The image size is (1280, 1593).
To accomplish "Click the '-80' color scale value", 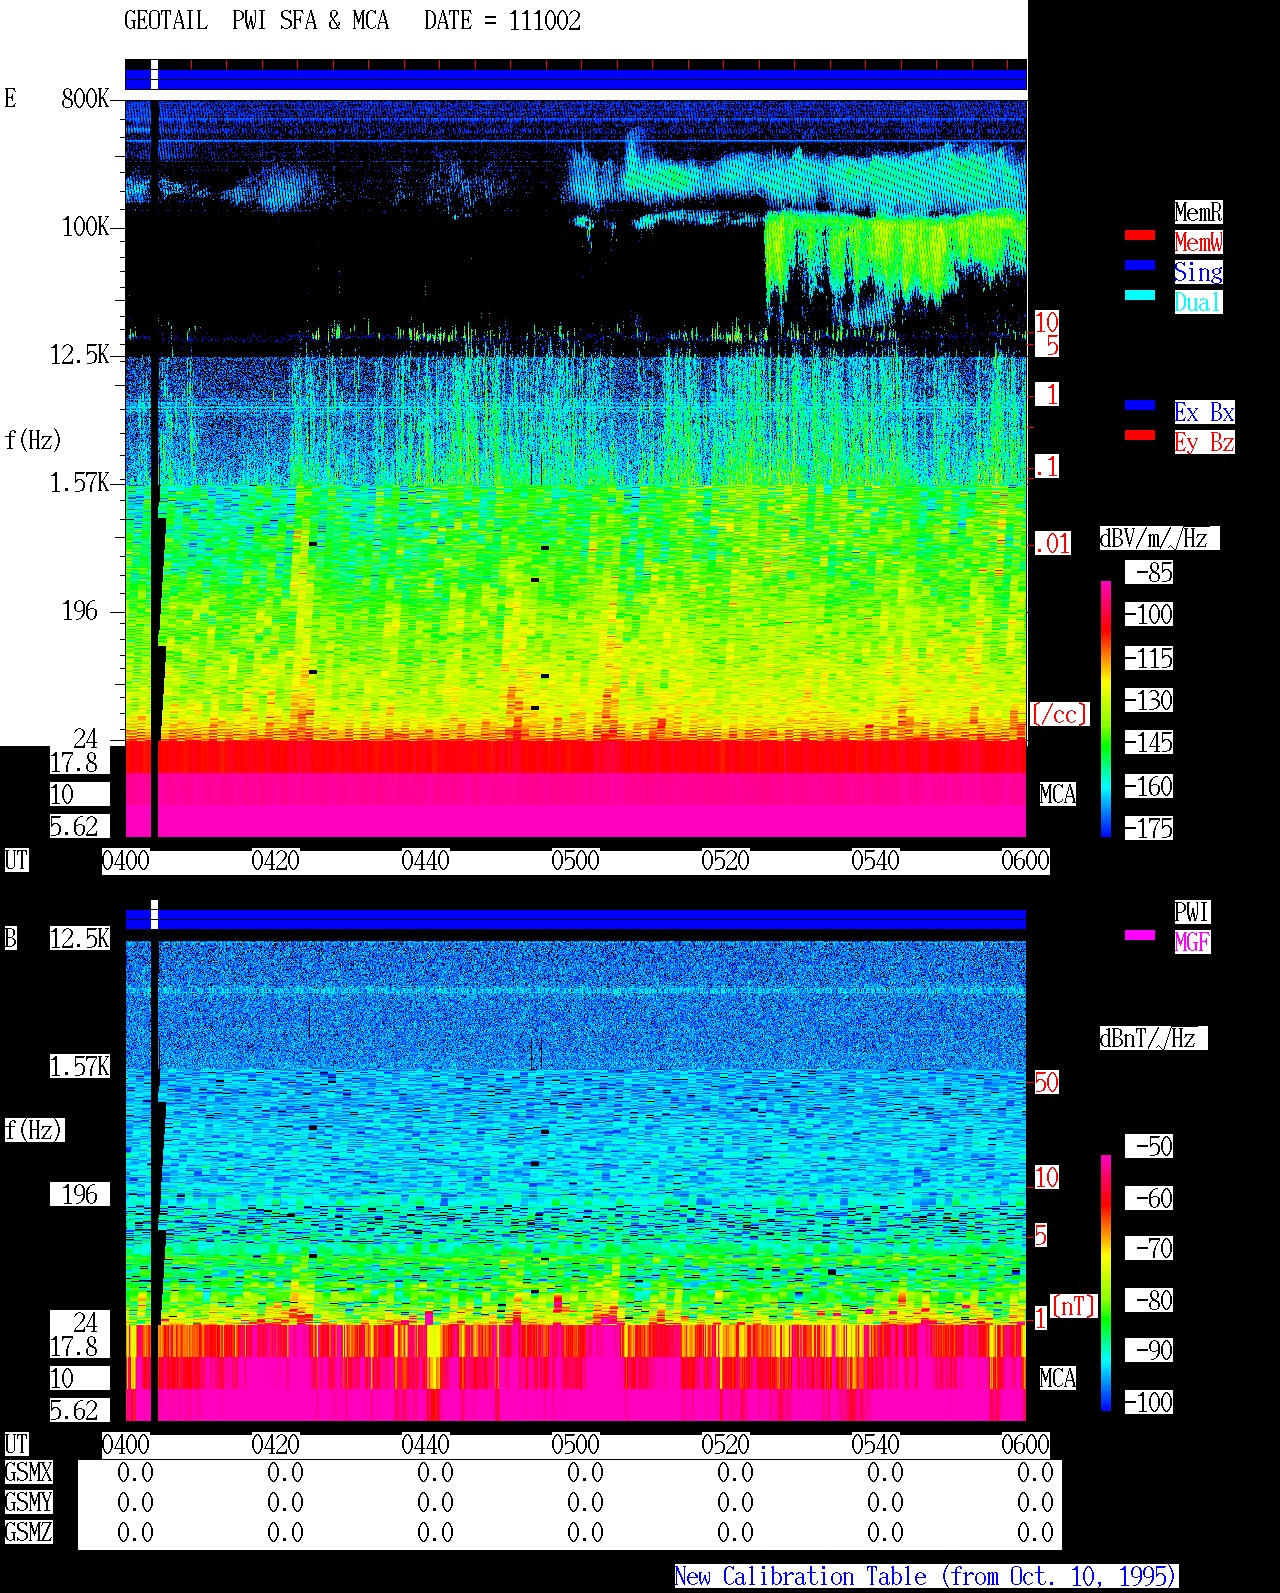I will pyautogui.click(x=1150, y=1300).
